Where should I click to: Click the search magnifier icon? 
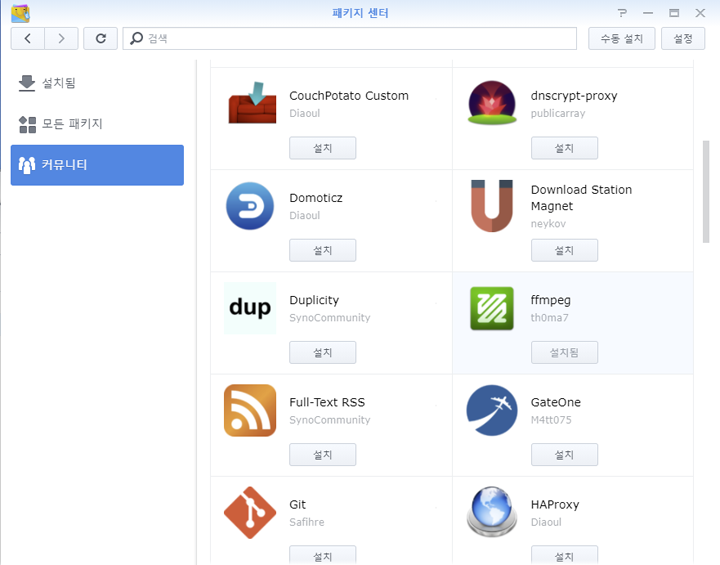tap(136, 38)
